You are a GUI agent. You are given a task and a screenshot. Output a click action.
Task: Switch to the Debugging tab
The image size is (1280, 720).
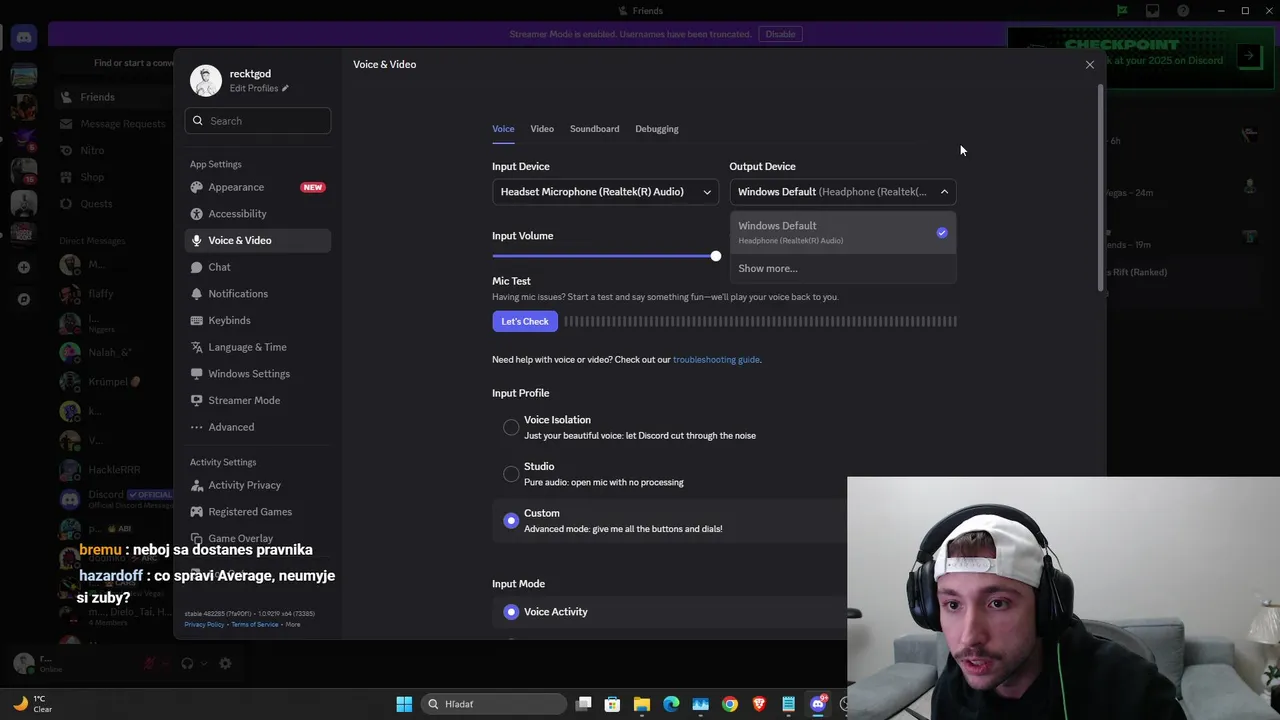coord(657,129)
